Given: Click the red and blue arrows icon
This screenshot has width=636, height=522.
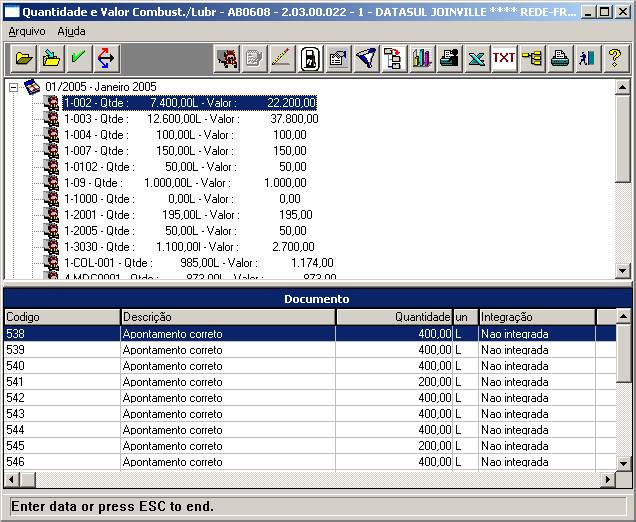Looking at the screenshot, I should click(x=106, y=58).
